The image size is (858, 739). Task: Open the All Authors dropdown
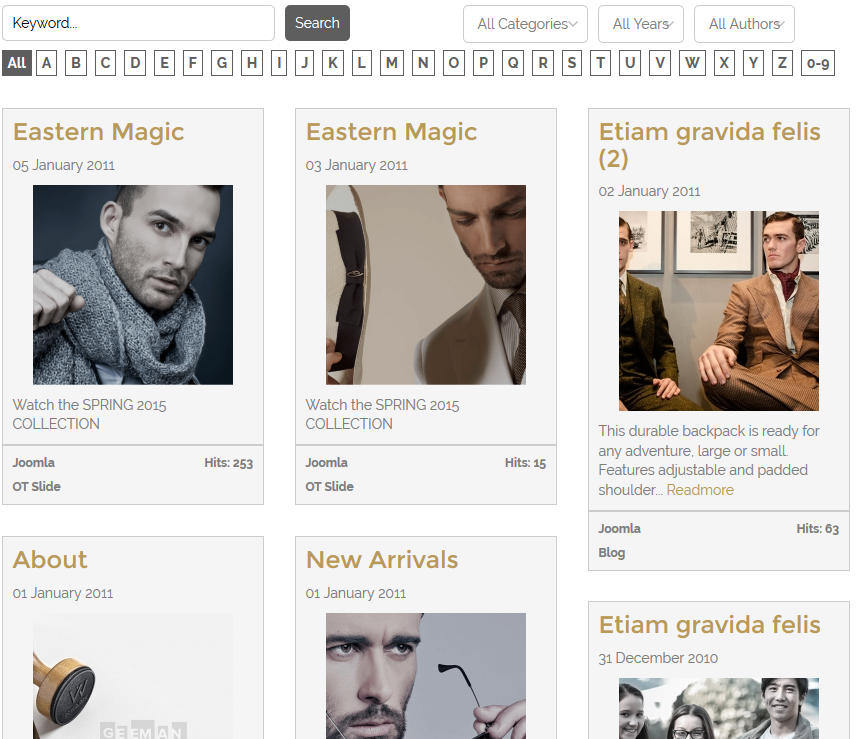tap(744, 24)
